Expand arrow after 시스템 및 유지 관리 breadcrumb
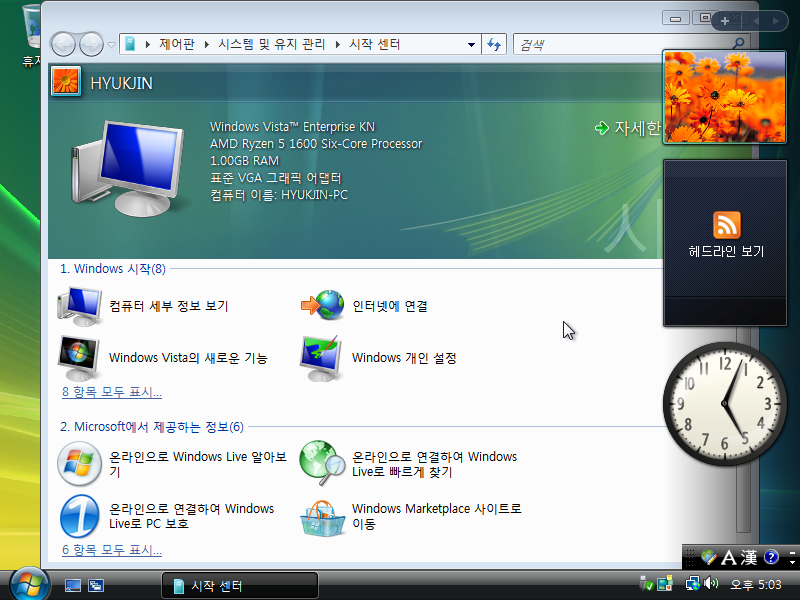Screen dimensions: 800x600 click(337, 45)
